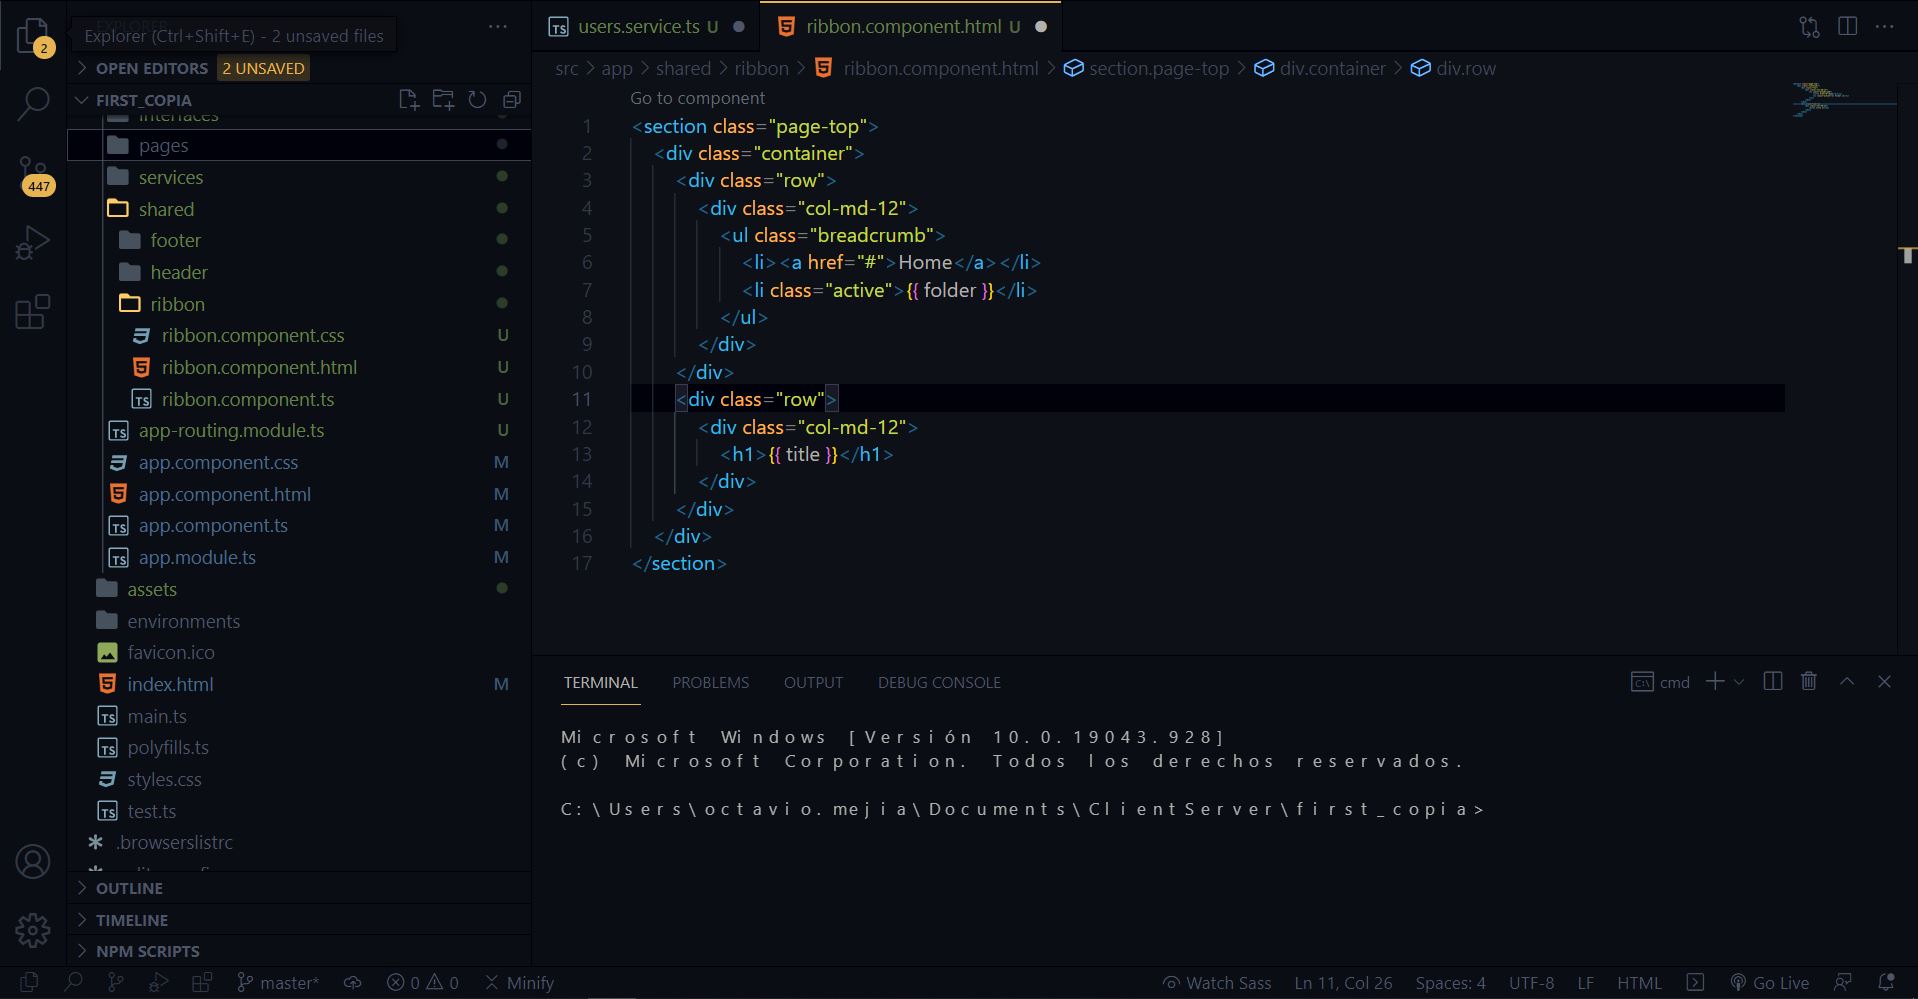Switch to OUTPUT panel tab
Screen dimensions: 1918x999
(813, 682)
